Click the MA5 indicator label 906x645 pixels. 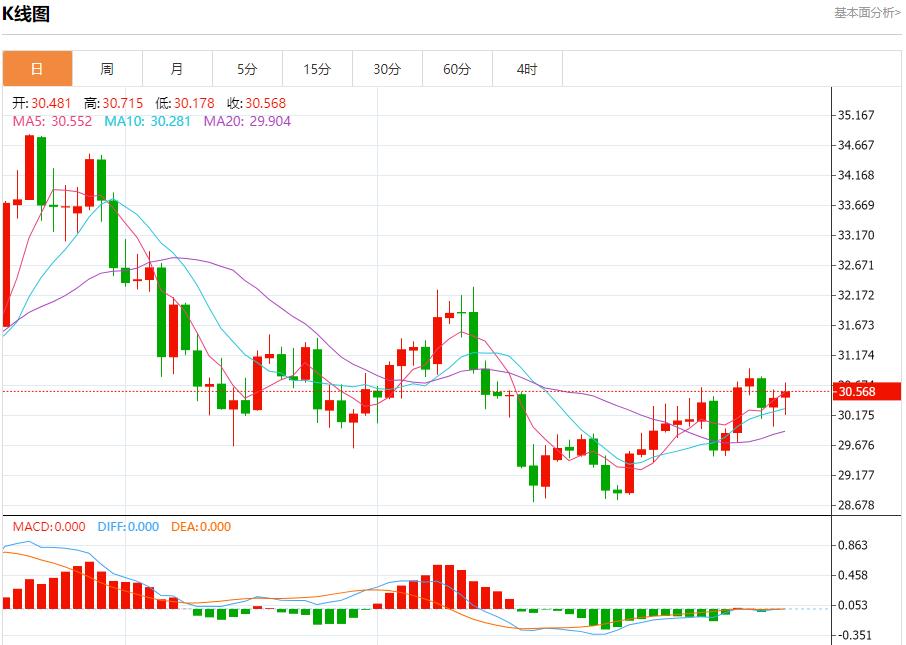pyautogui.click(x=52, y=121)
